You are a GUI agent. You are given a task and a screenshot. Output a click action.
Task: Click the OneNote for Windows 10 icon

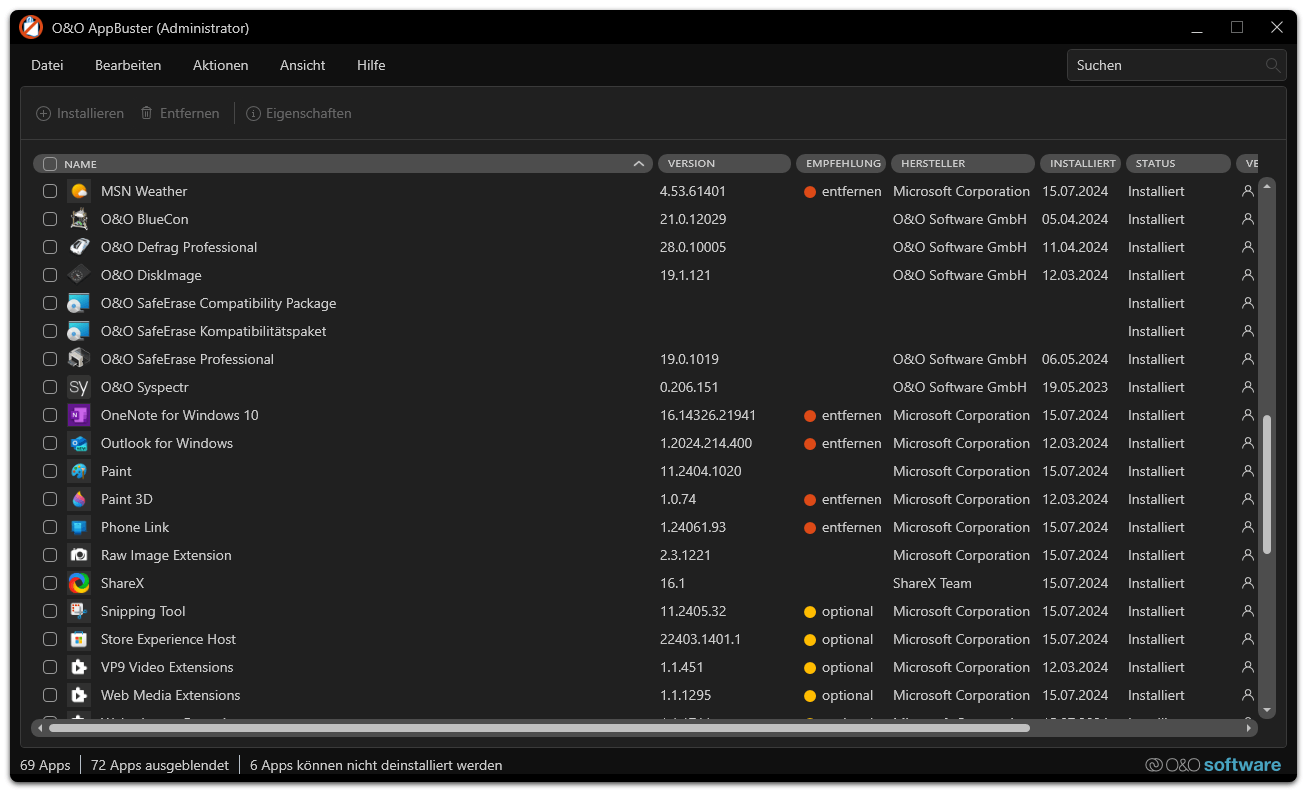(79, 415)
